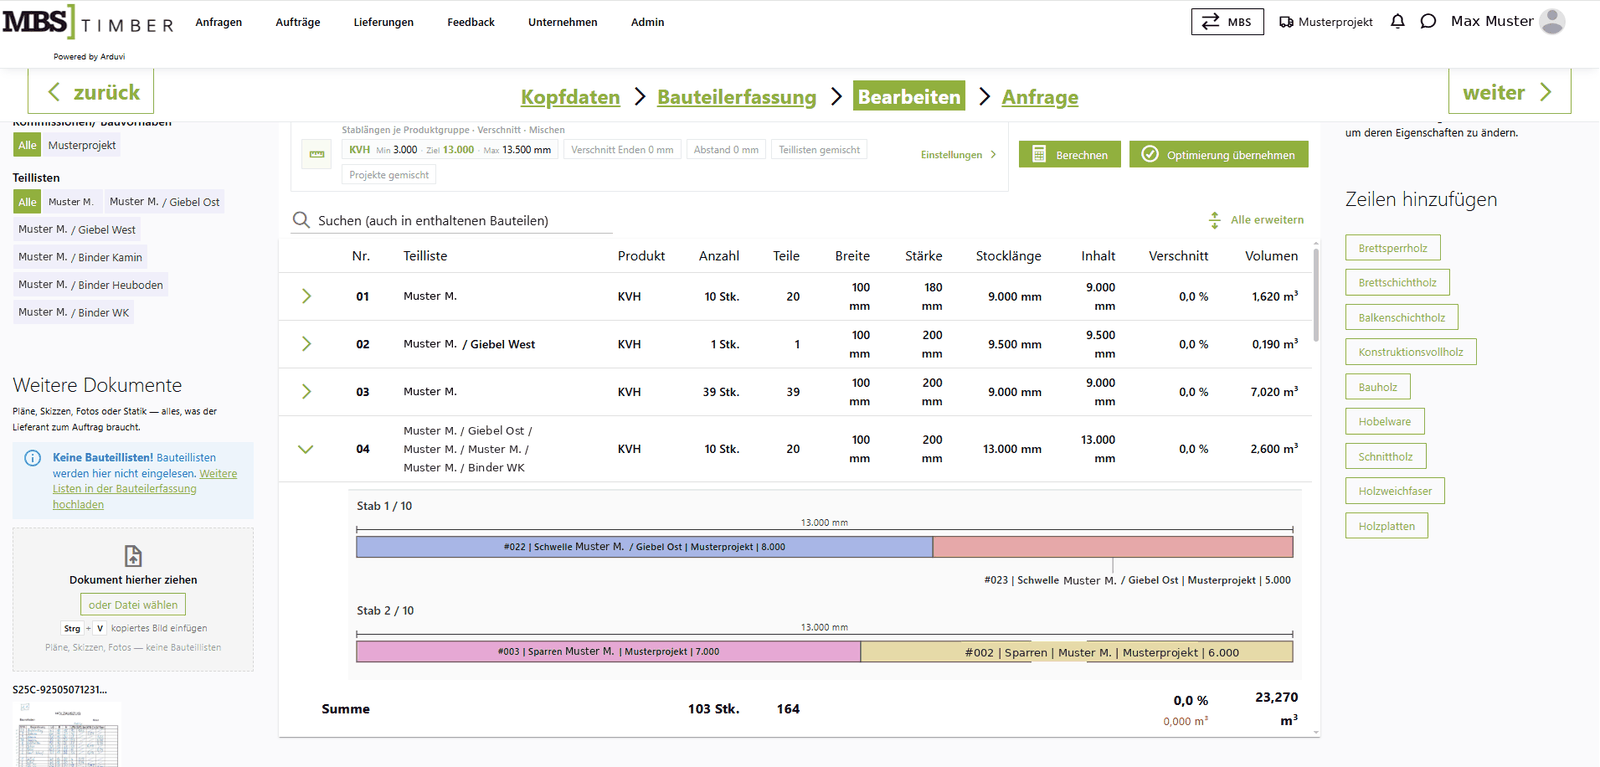
Task: Click the search field for Bauteile
Action: [452, 221]
